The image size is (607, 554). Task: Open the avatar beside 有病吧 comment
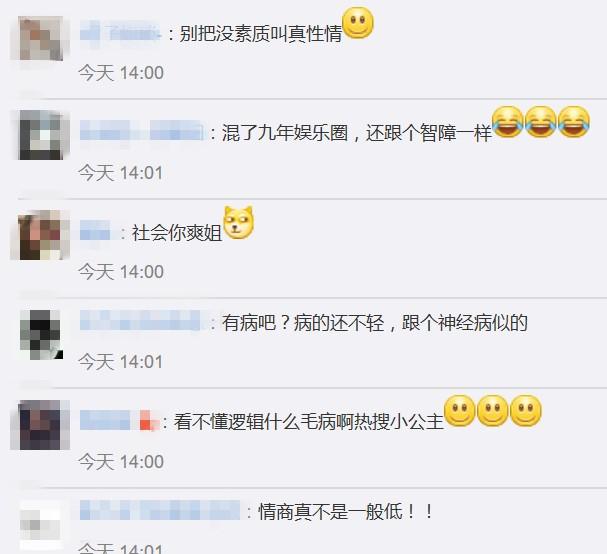[41, 334]
